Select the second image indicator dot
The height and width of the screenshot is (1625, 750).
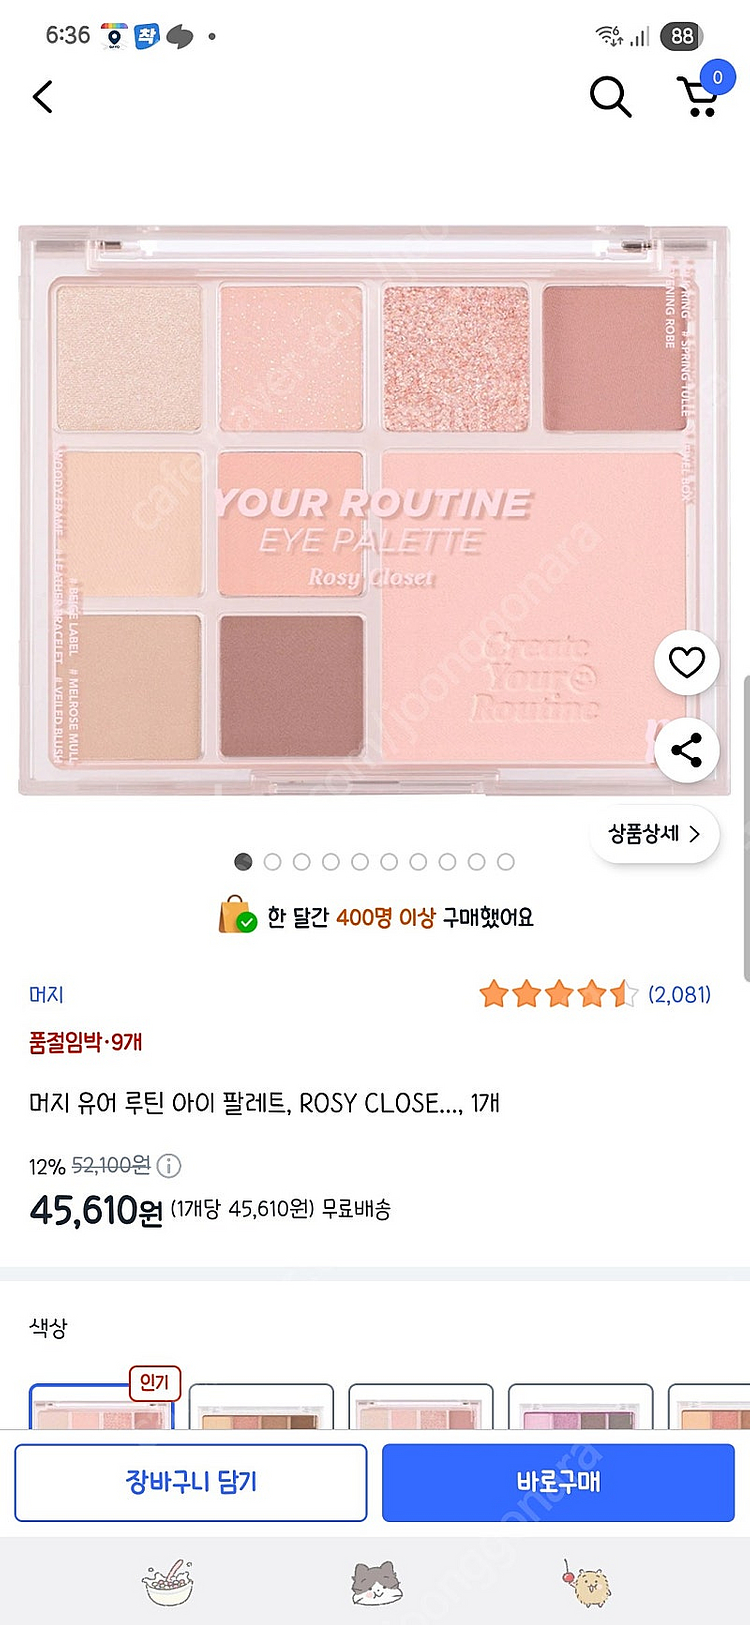click(x=272, y=862)
